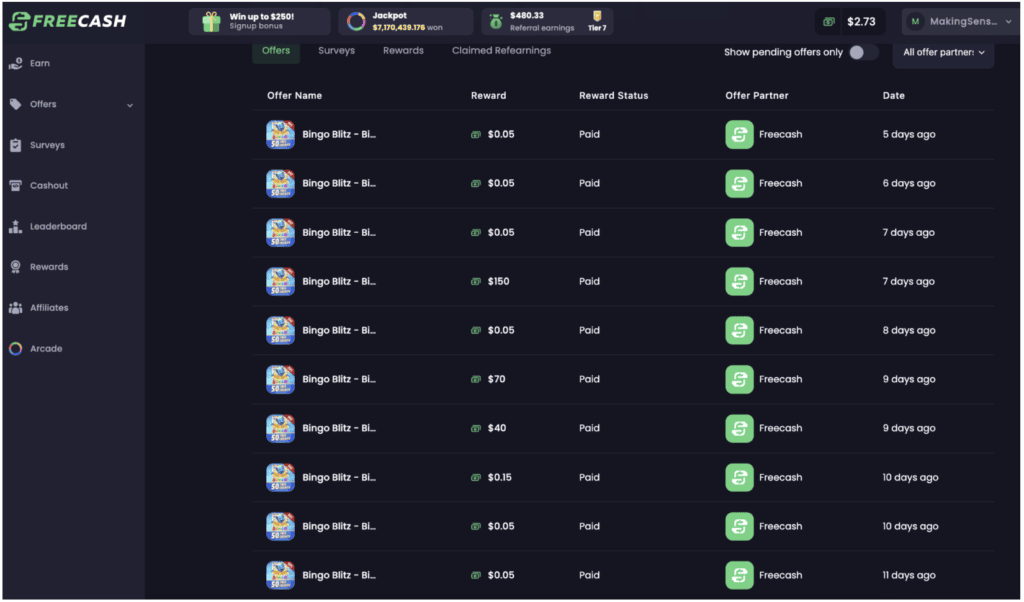The image size is (1024, 602).
Task: Expand the Offers submenu in the sidebar
Action: pyautogui.click(x=130, y=103)
